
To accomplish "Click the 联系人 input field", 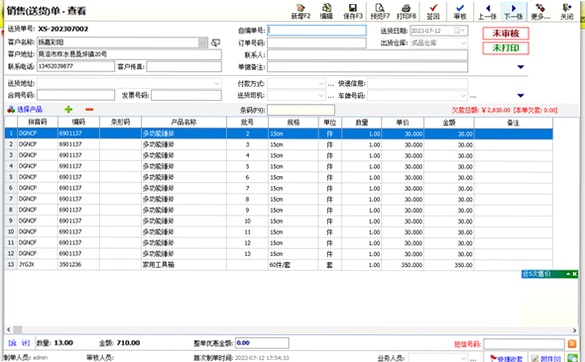I will pyautogui.click(x=367, y=55).
